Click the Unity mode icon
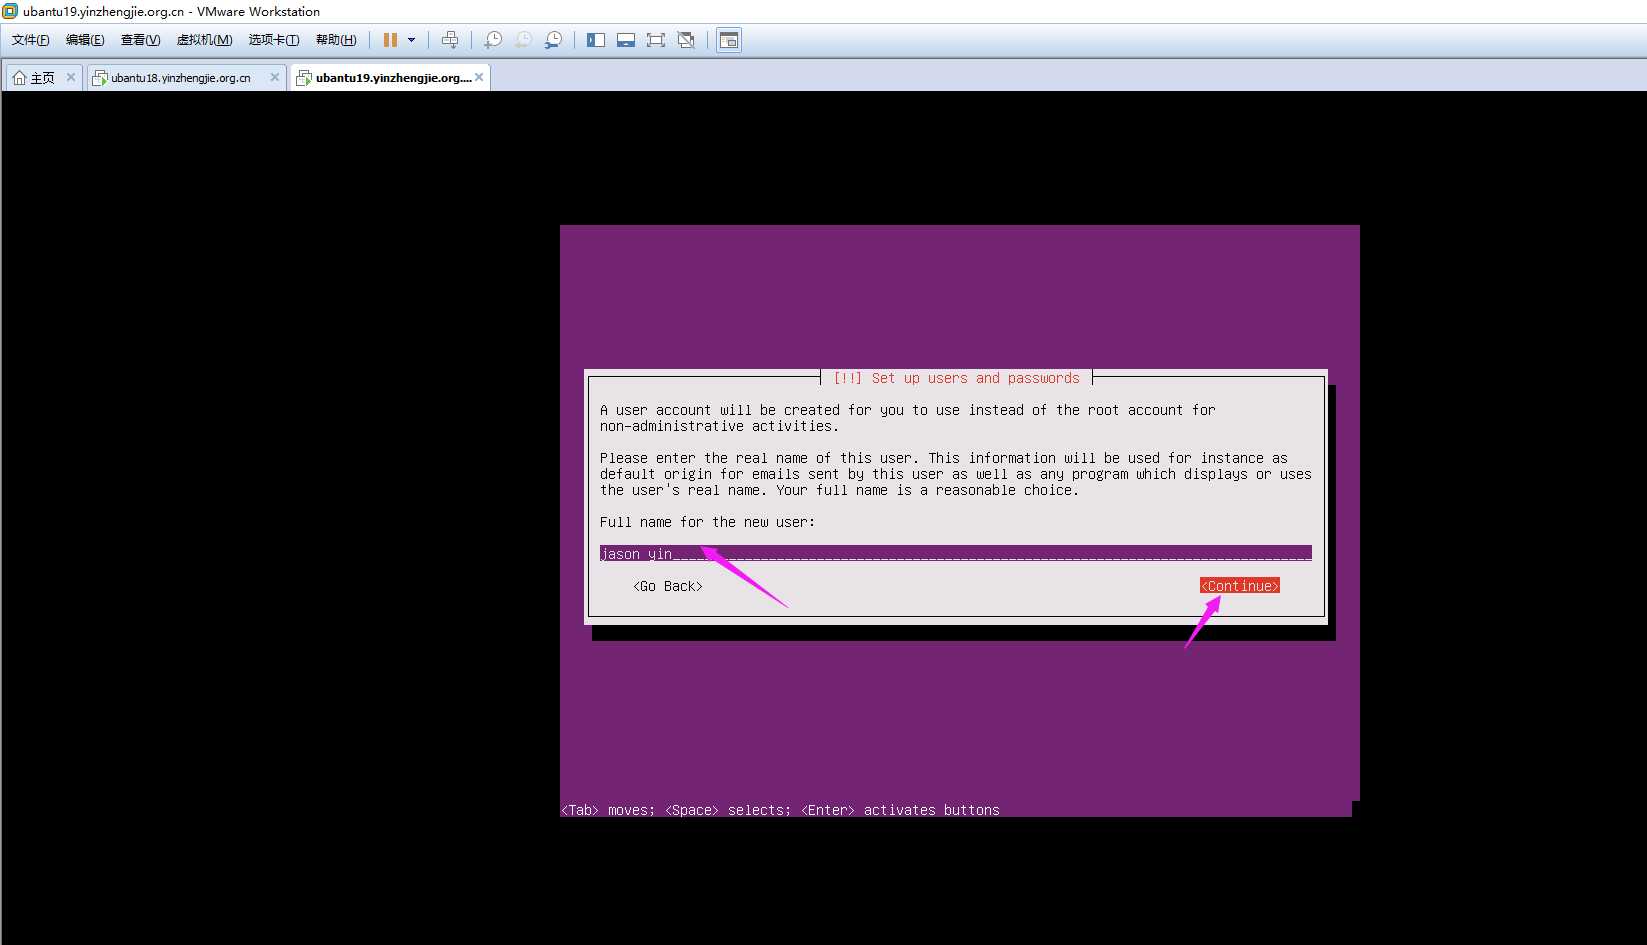This screenshot has width=1647, height=945. [x=686, y=40]
